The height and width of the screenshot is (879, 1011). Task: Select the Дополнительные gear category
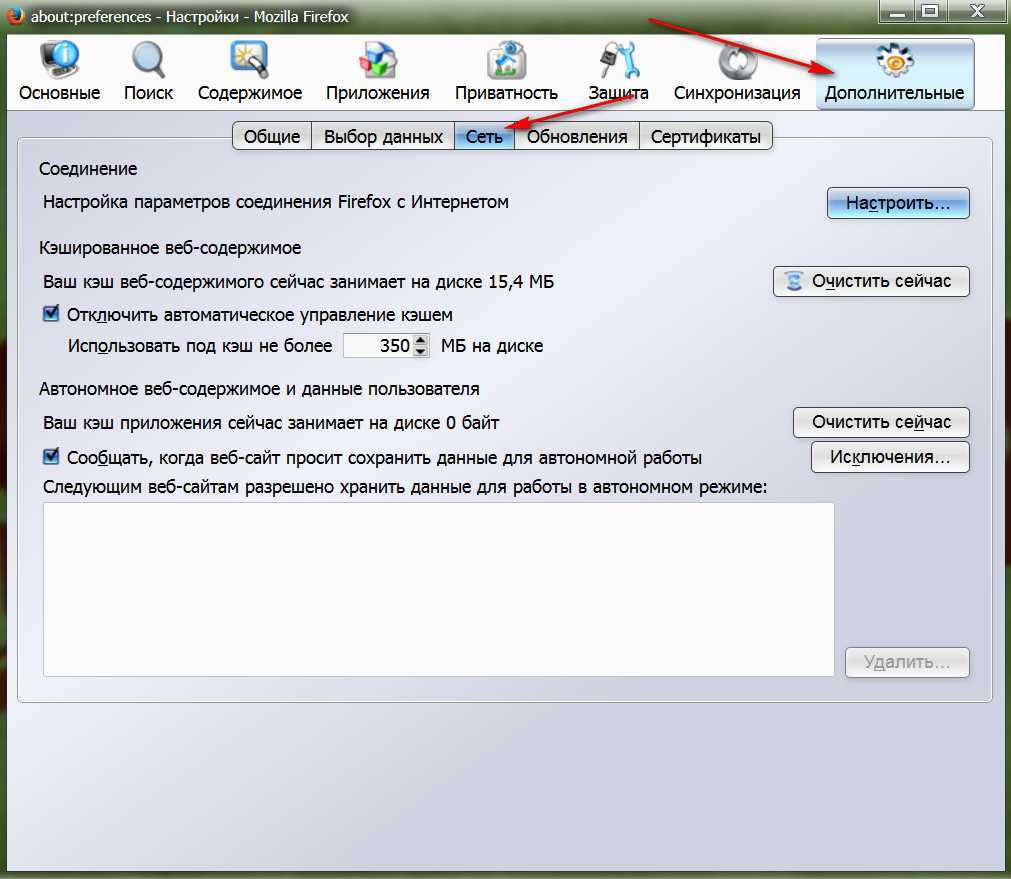pos(894,73)
